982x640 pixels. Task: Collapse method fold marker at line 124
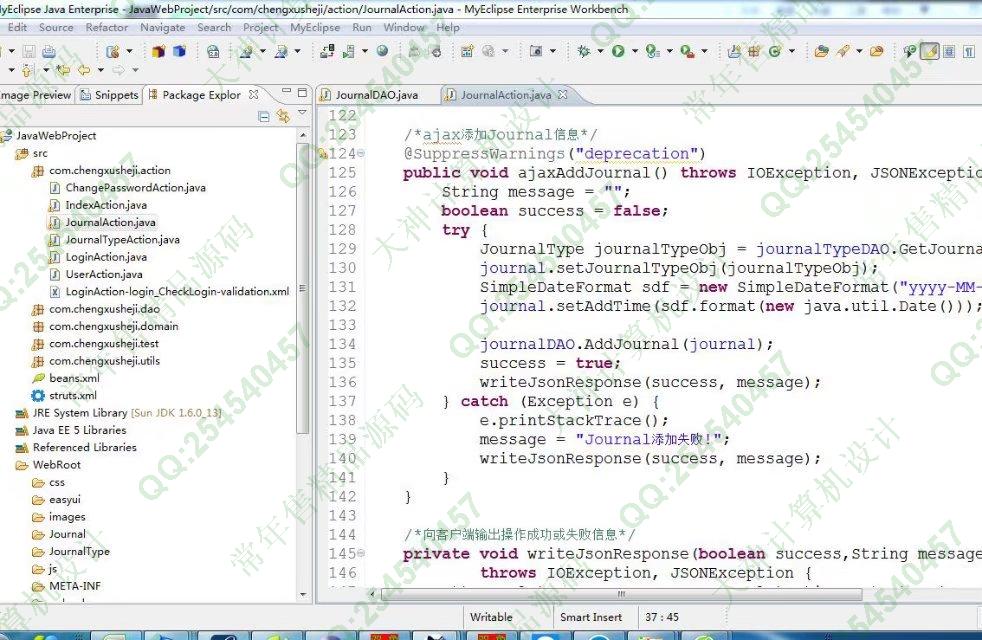pyautogui.click(x=361, y=153)
